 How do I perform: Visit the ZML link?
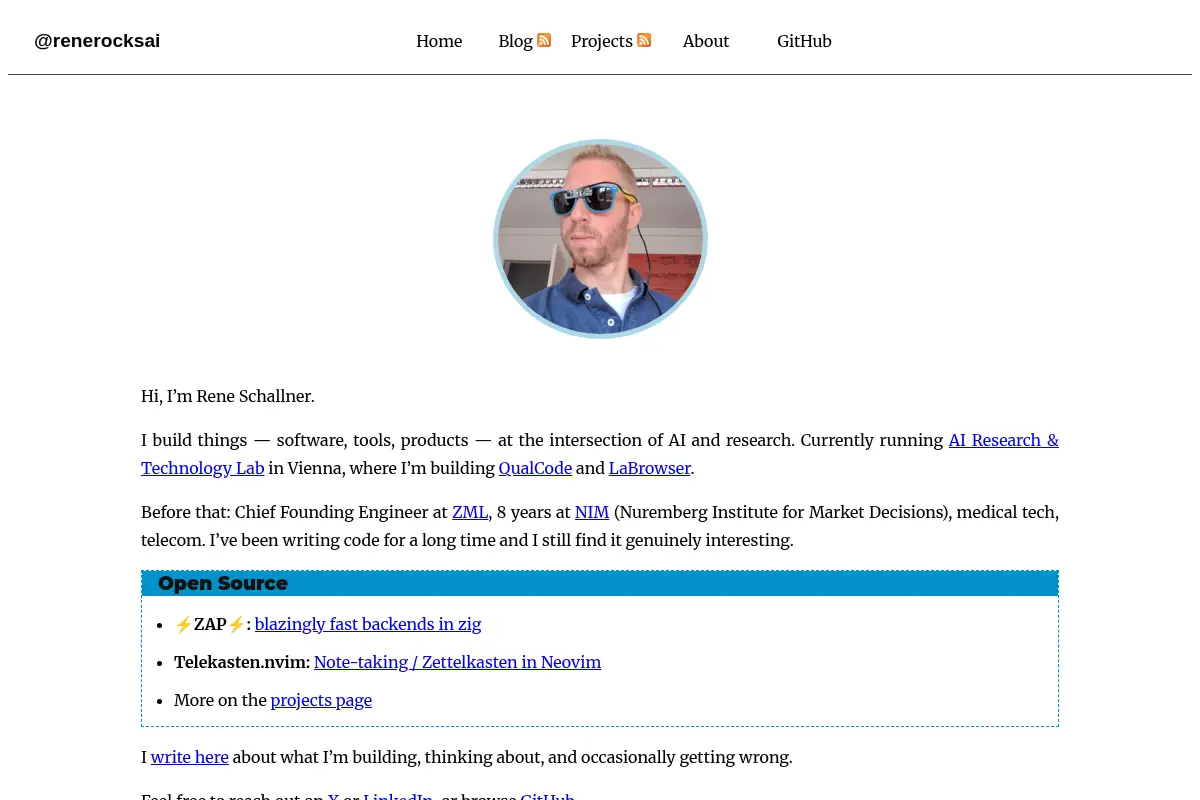click(x=470, y=512)
